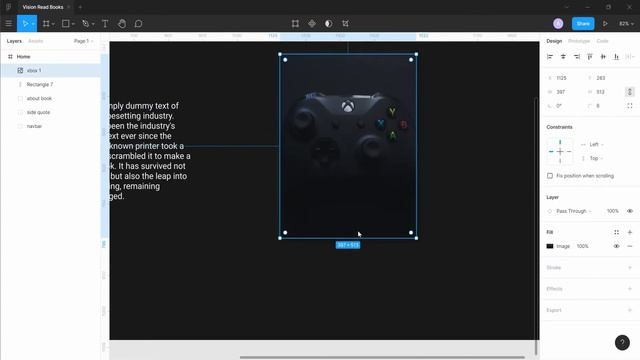
Task: Open vertical constraint Top dropdown
Action: click(x=596, y=158)
